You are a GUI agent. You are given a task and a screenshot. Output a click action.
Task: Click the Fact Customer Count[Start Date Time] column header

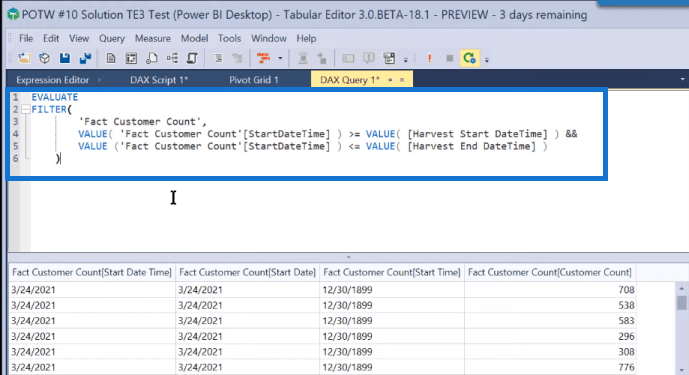click(91, 273)
